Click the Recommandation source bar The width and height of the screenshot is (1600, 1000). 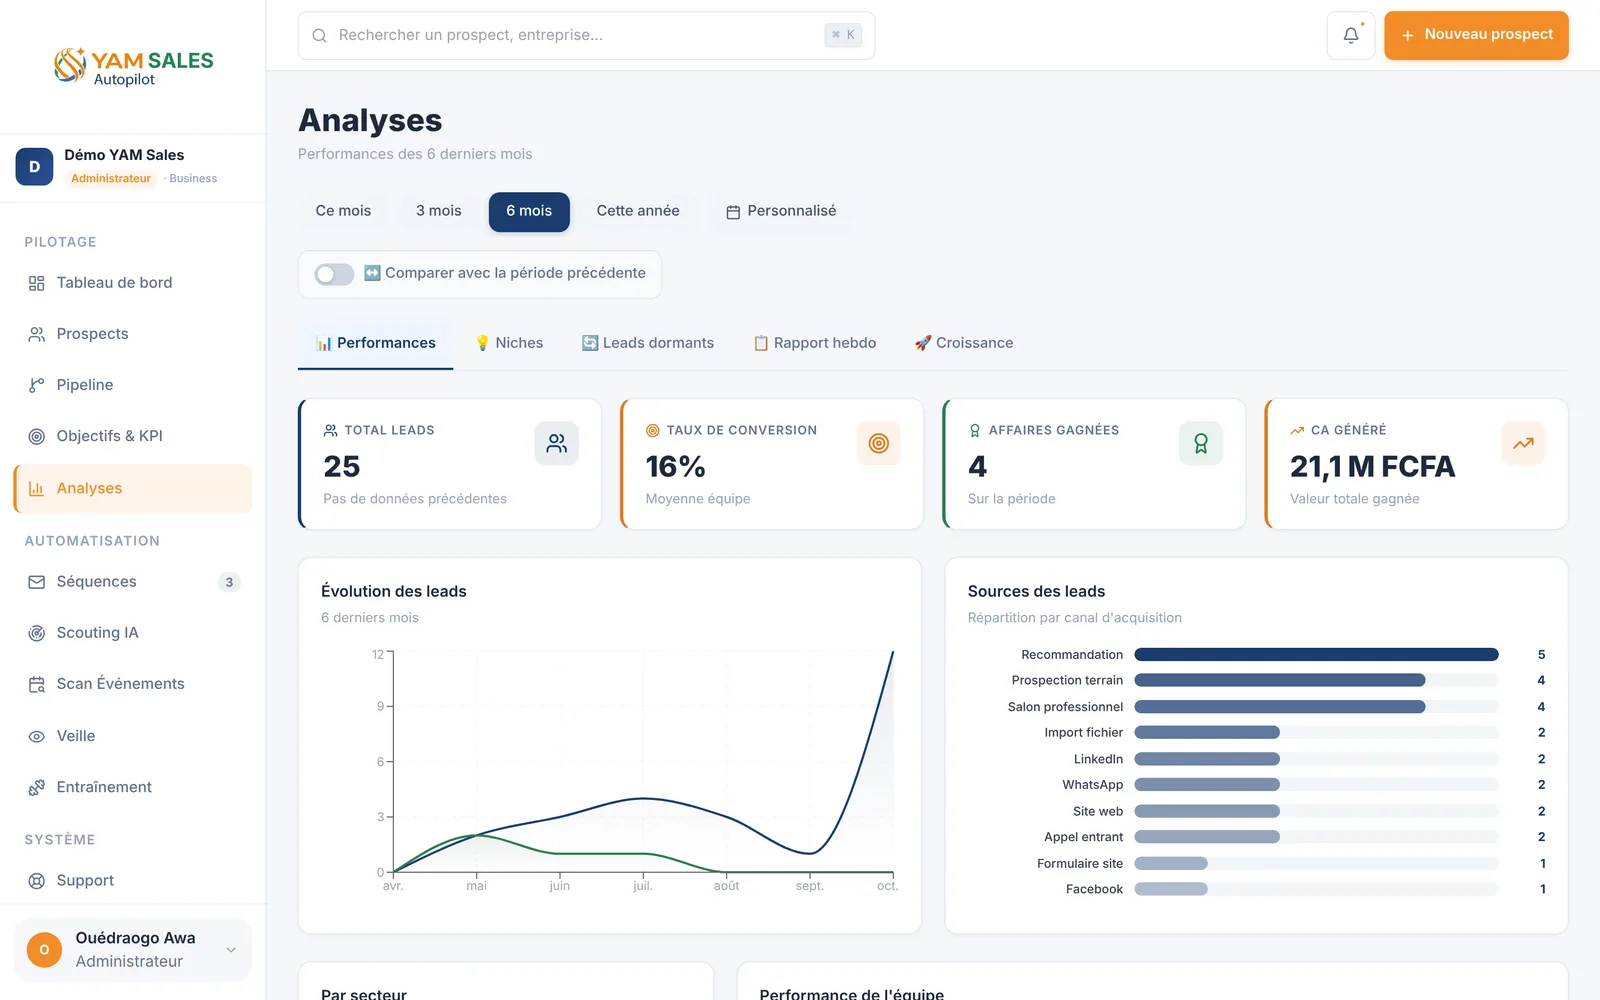[x=1316, y=655]
